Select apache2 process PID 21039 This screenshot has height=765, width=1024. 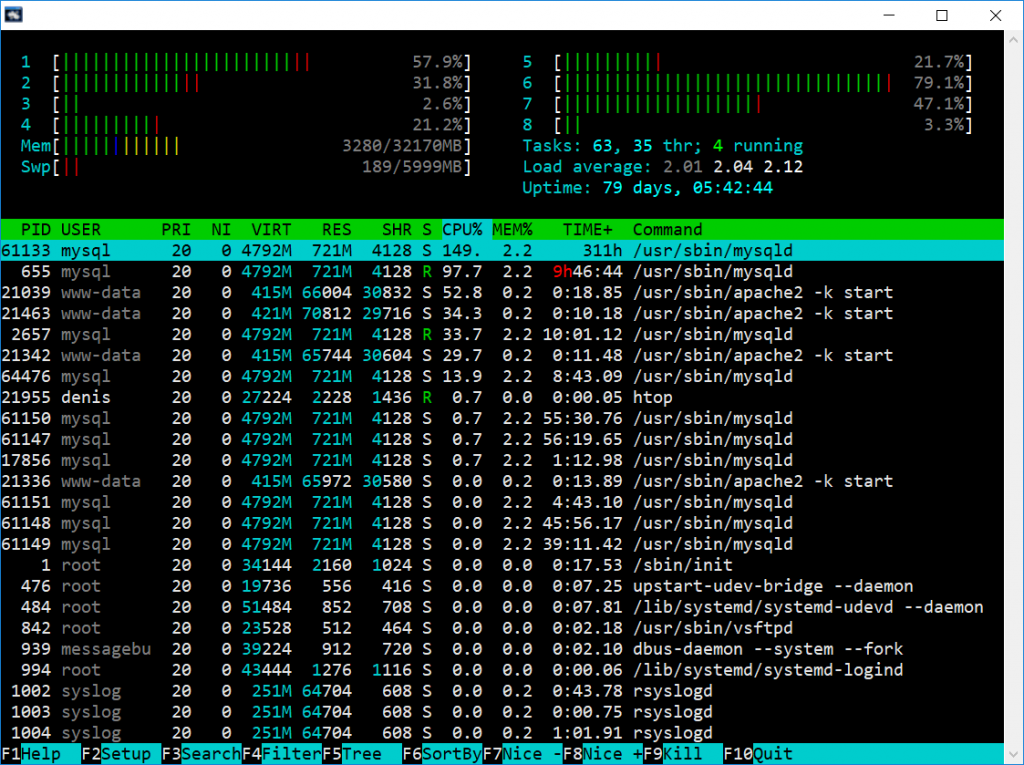click(502, 293)
